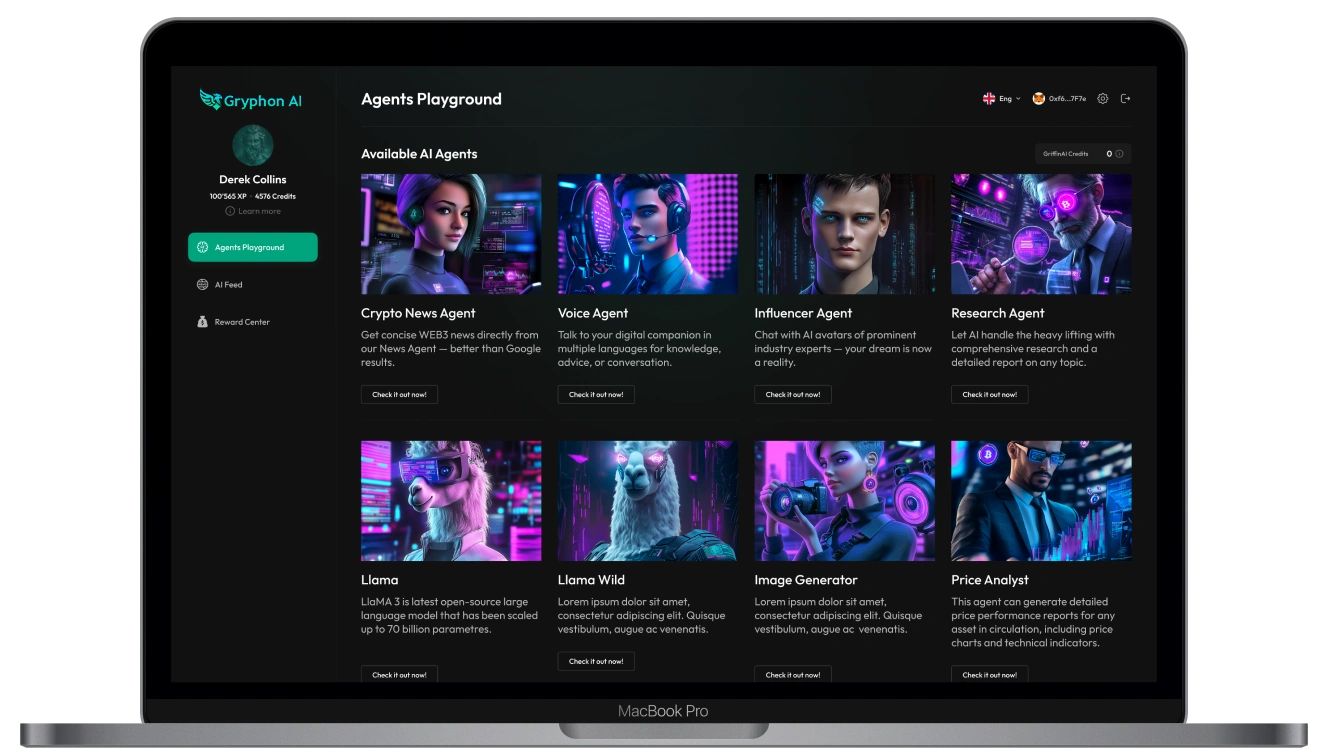This screenshot has width=1328, height=748.
Task: Open settings via the gear icon
Action: click(x=1103, y=99)
